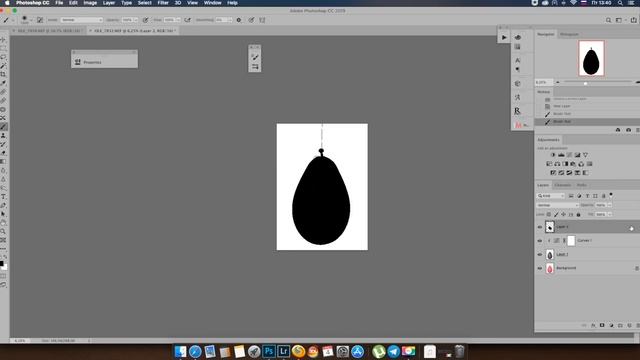This screenshot has height=360, width=640.
Task: Toggle layer filtering on or off
Action: [x=611, y=195]
